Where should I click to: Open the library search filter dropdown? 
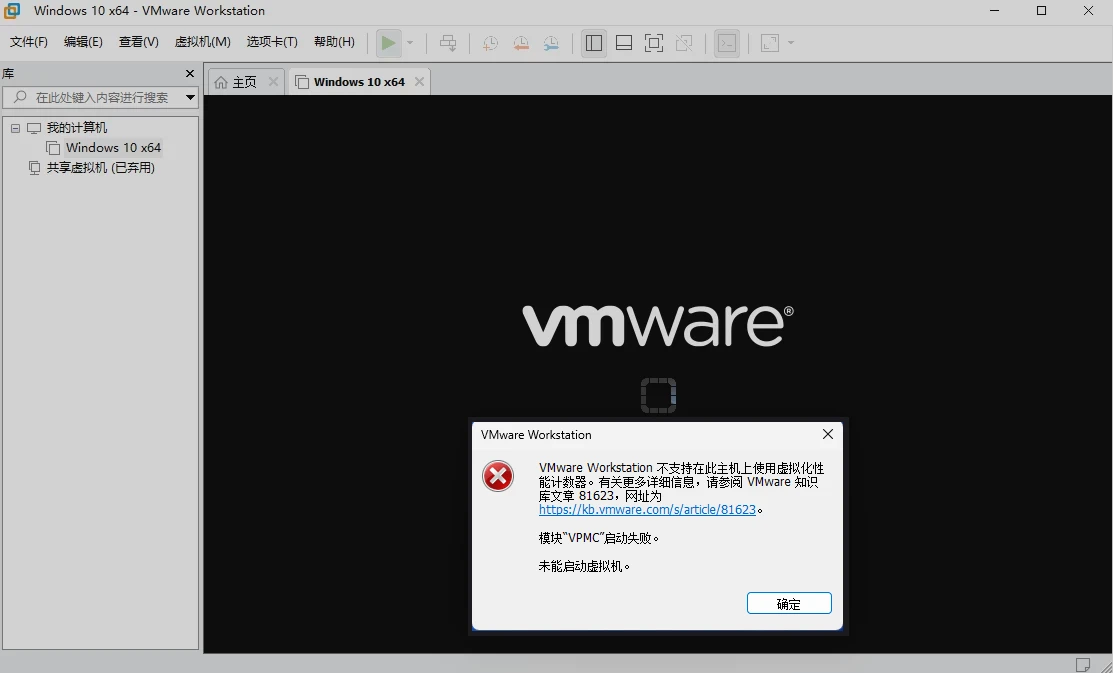(x=190, y=97)
